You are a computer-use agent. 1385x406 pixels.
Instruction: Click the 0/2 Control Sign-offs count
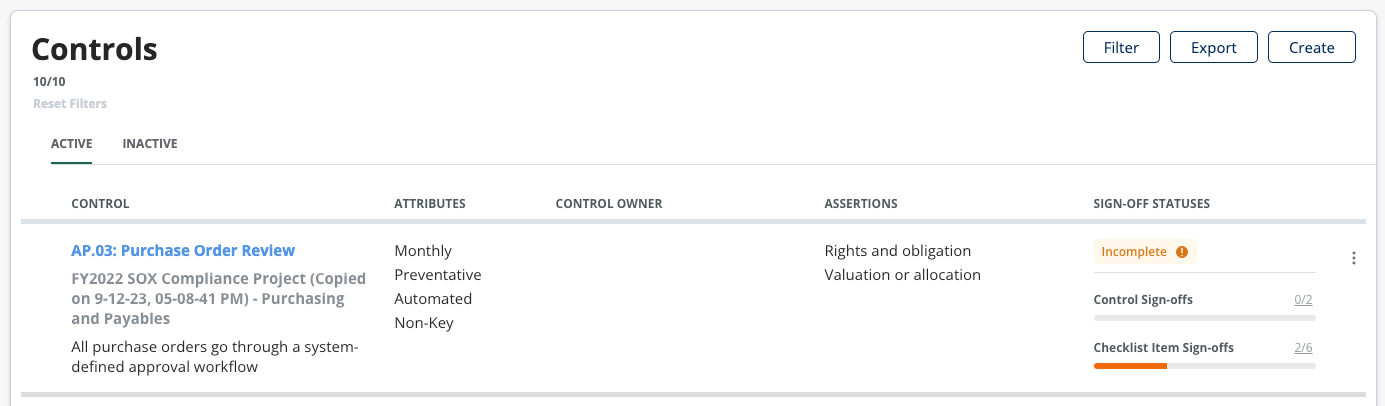coord(1303,300)
